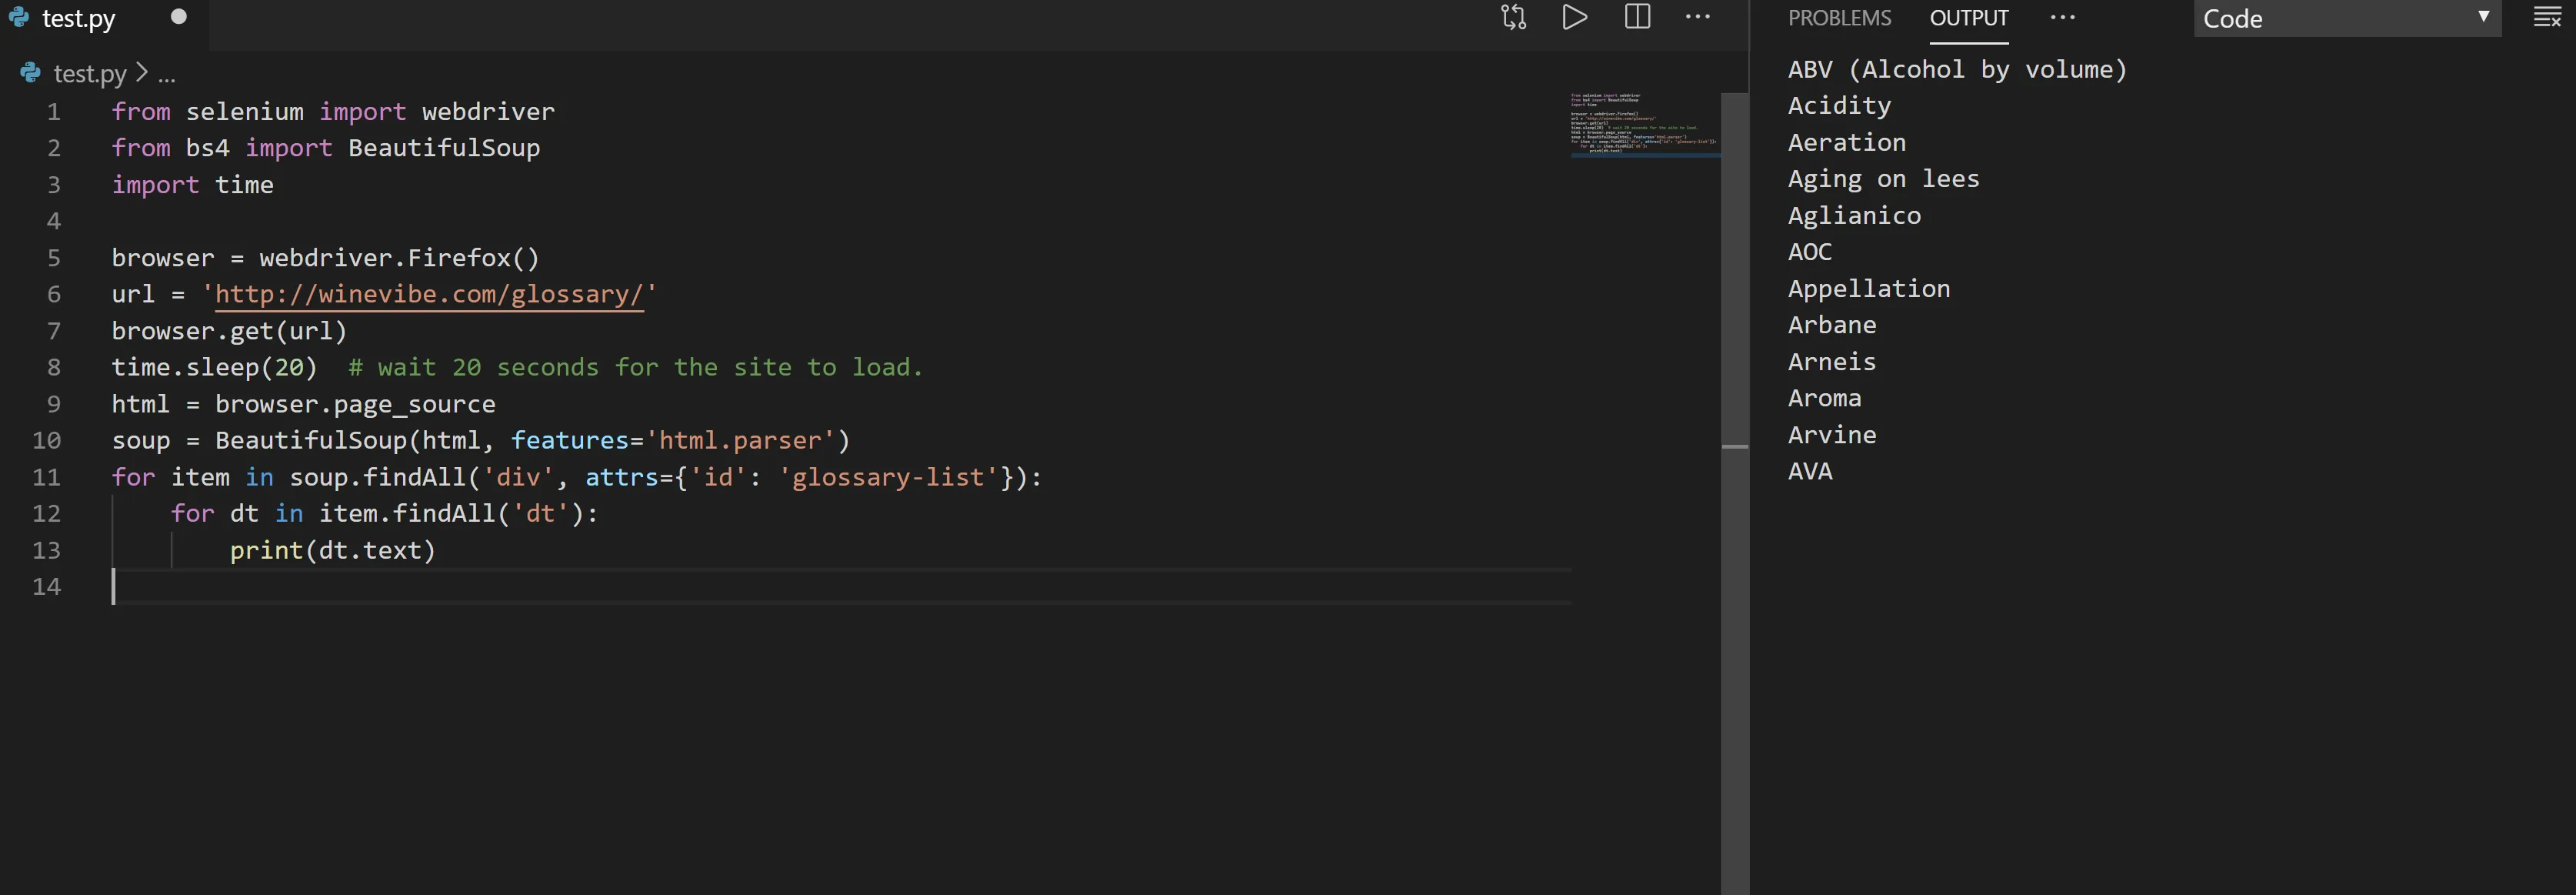Click output line 'Aging on lees'
This screenshot has height=895, width=2576.
point(1883,180)
